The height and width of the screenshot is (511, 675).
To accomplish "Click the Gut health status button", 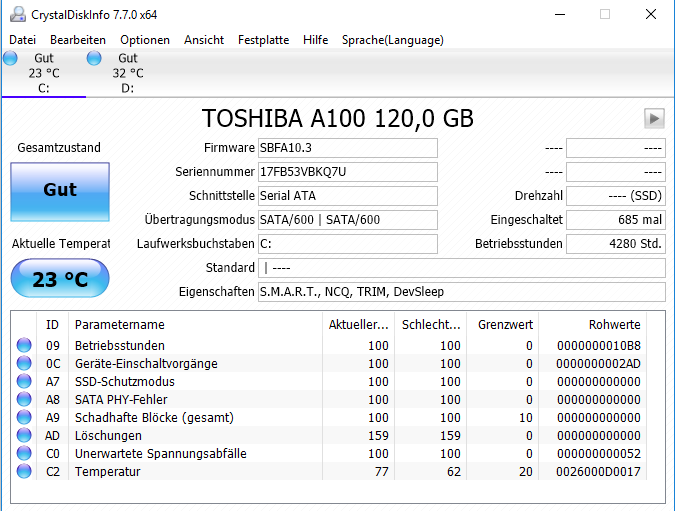I will pyautogui.click(x=60, y=192).
